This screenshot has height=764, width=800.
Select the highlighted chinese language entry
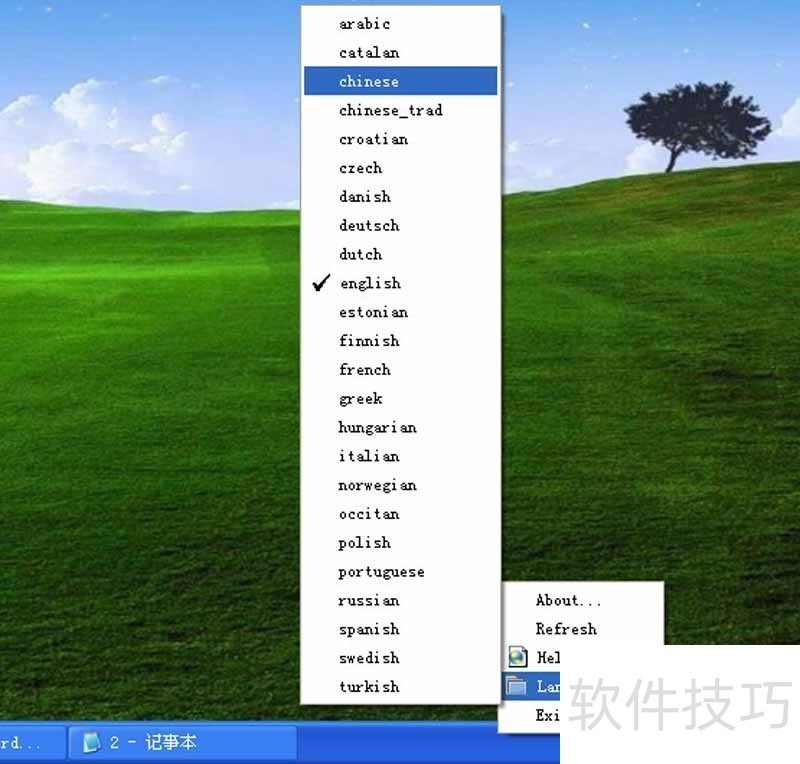[401, 81]
